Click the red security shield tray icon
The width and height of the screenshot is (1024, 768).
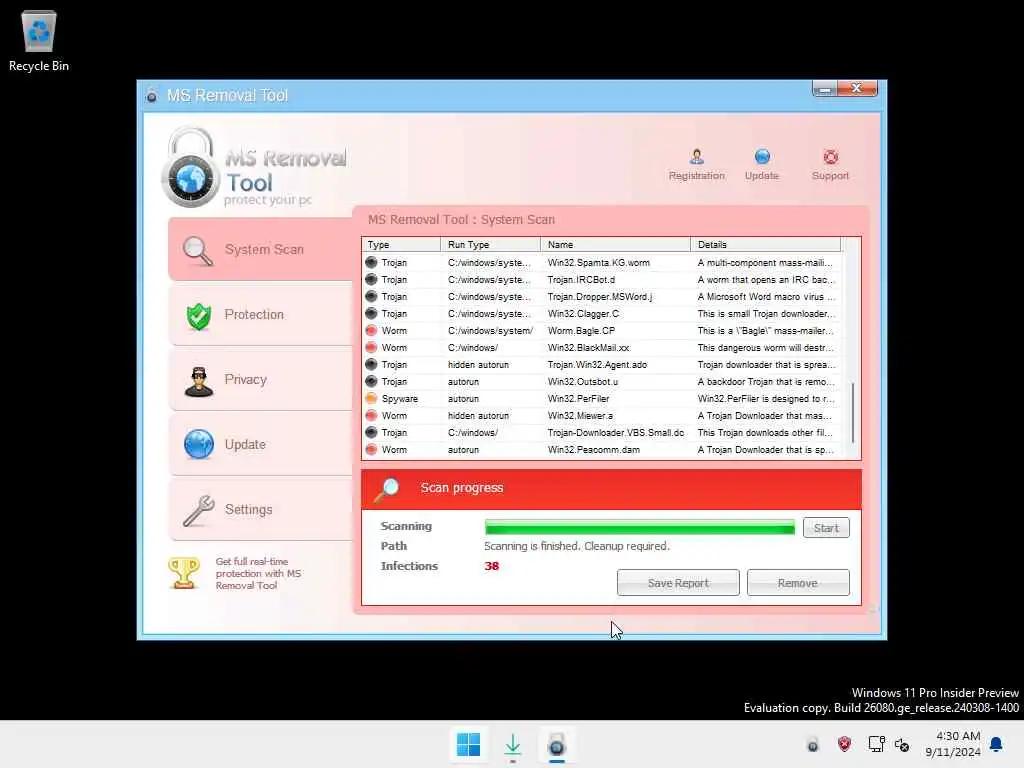844,744
